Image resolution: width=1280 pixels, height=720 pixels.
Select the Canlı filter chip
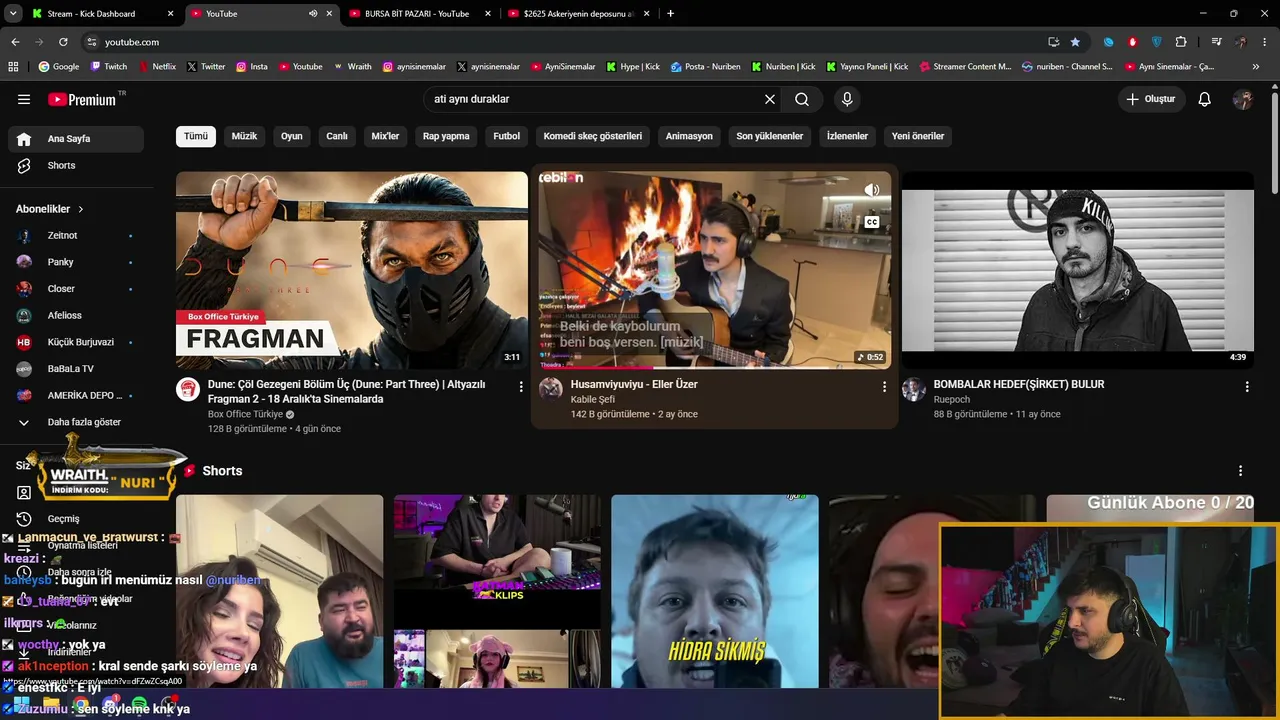(337, 136)
